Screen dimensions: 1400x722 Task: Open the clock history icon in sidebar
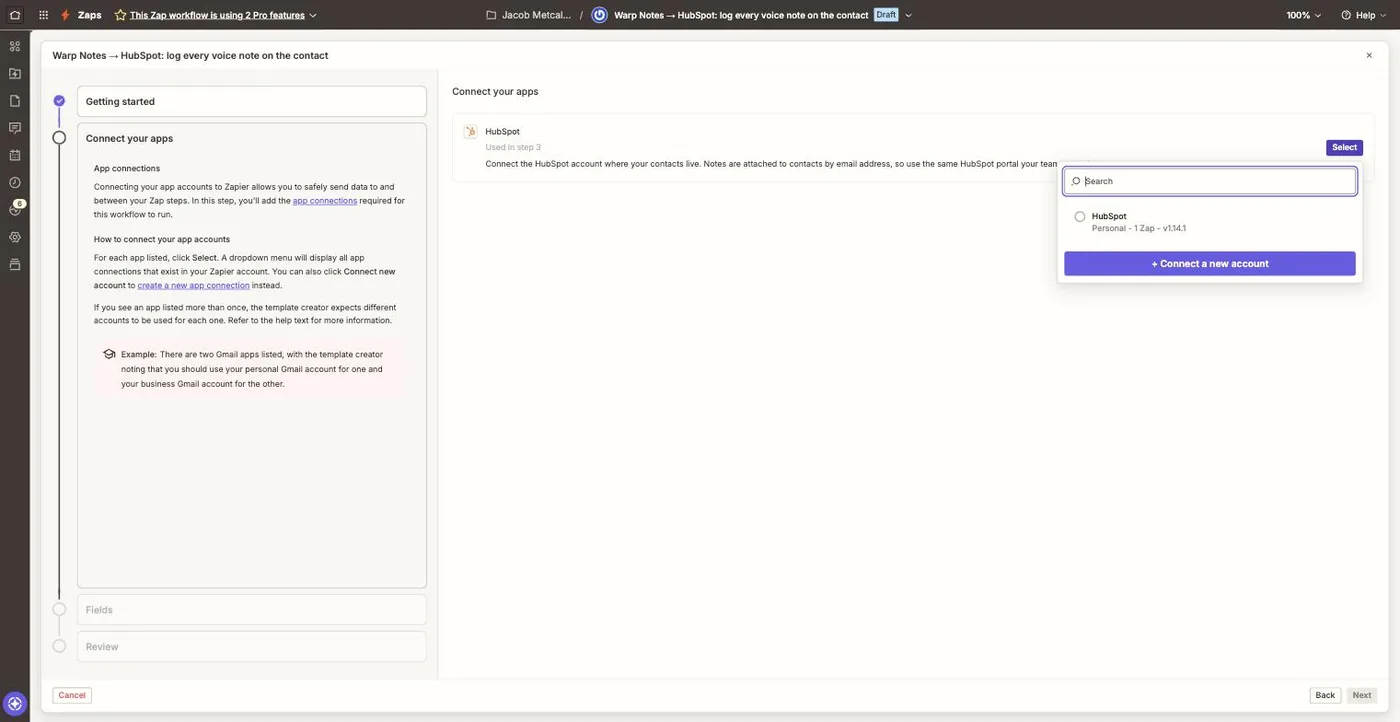15,182
